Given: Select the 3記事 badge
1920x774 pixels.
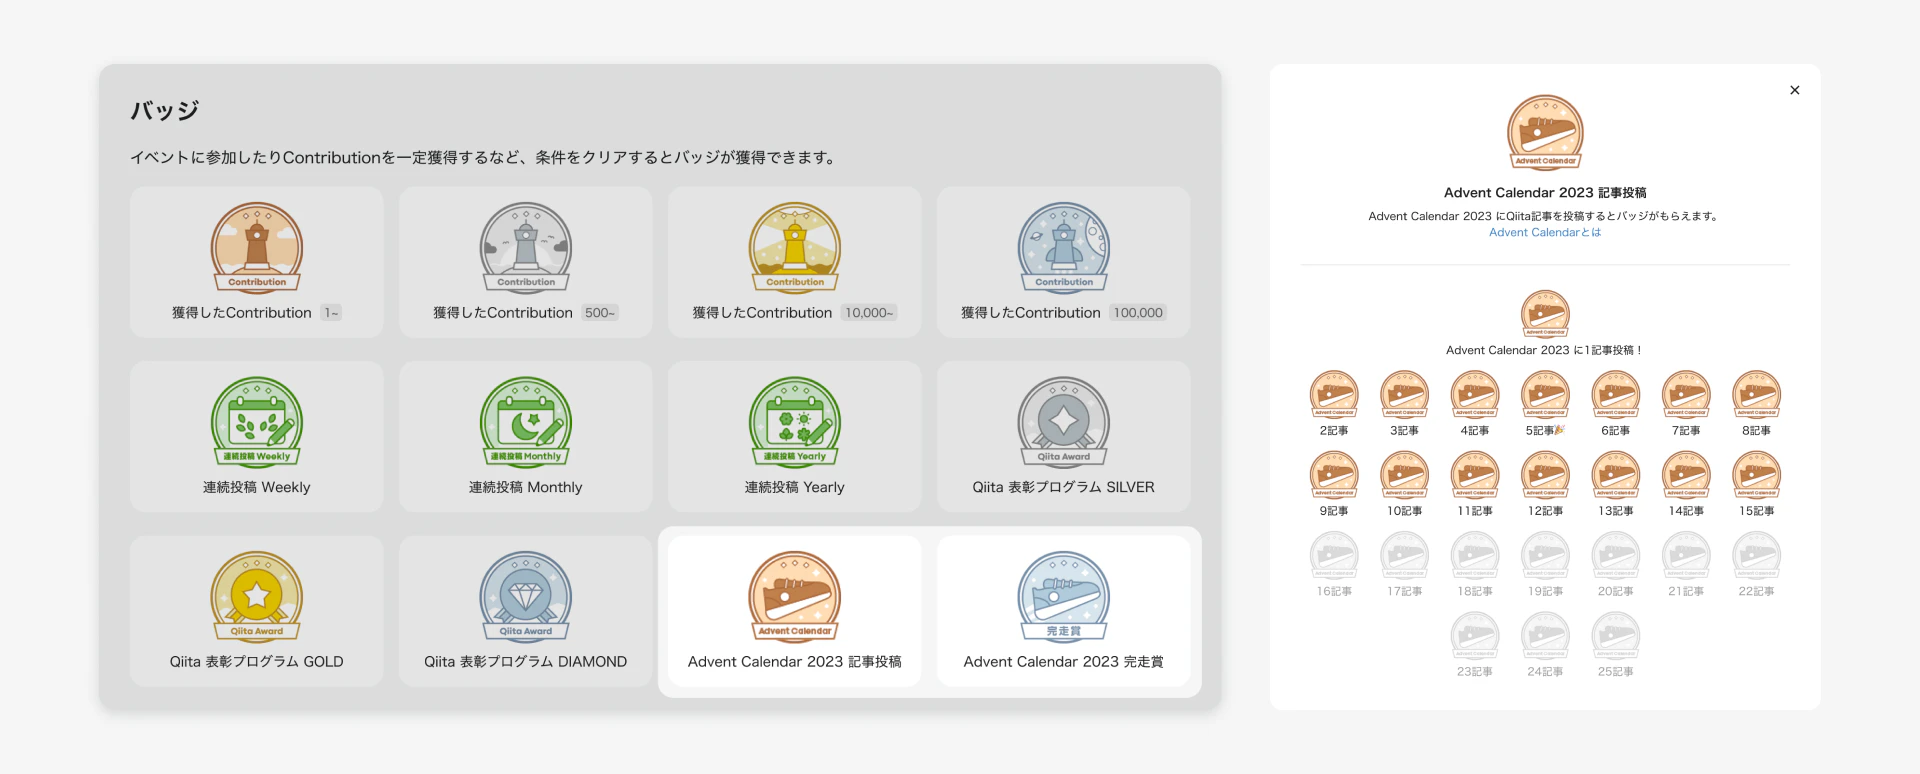Looking at the screenshot, I should click(x=1404, y=395).
